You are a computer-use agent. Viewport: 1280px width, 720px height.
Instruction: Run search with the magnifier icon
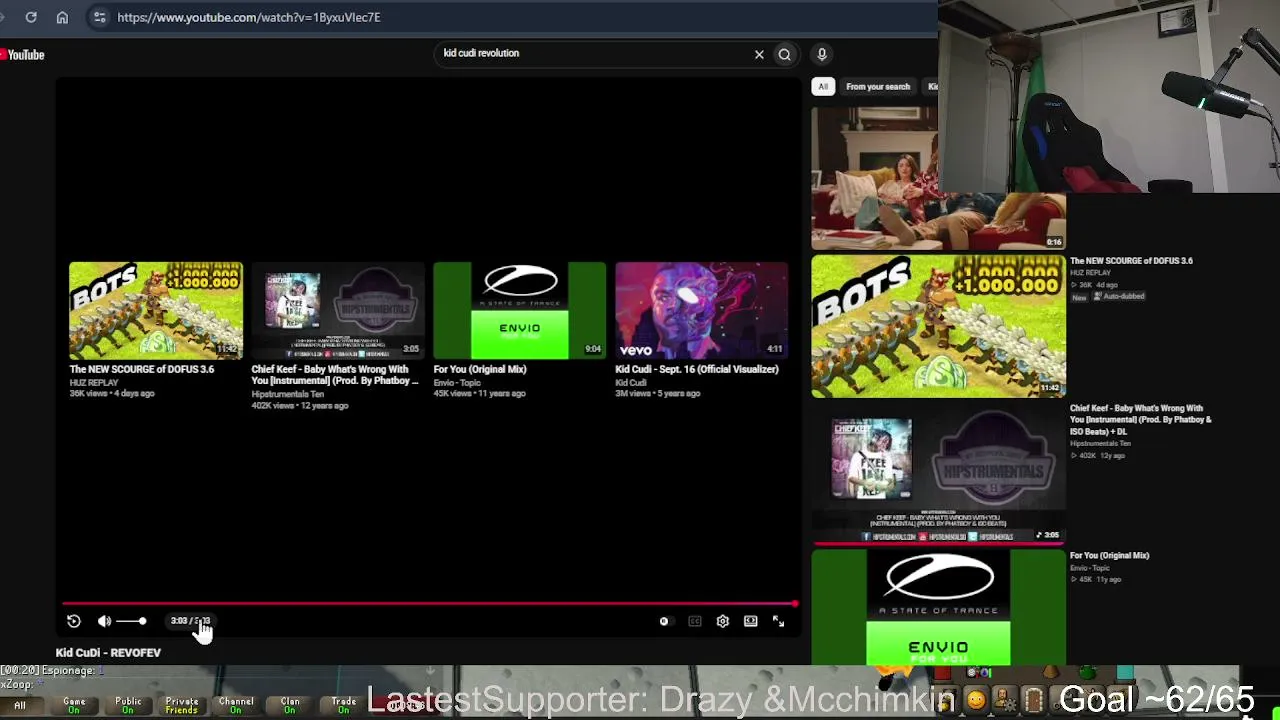pyautogui.click(x=785, y=54)
